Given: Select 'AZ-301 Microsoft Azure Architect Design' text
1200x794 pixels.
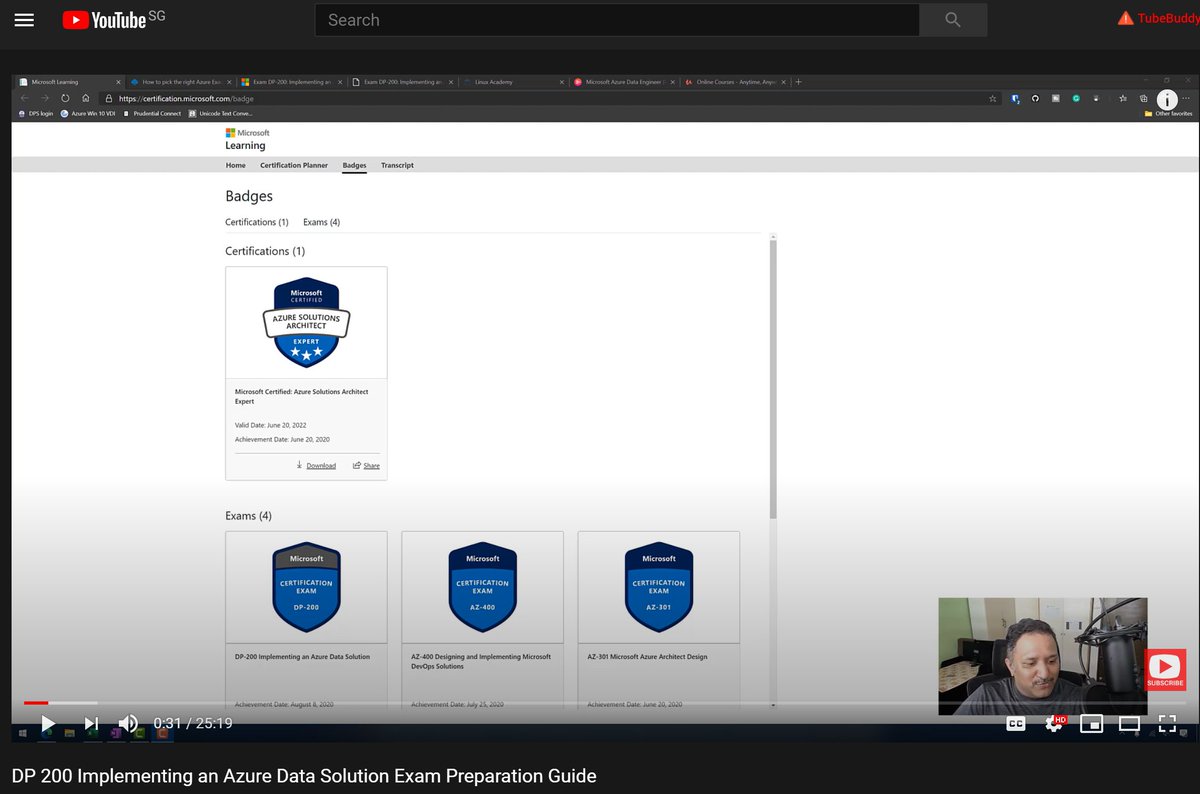Looking at the screenshot, I should click(647, 657).
